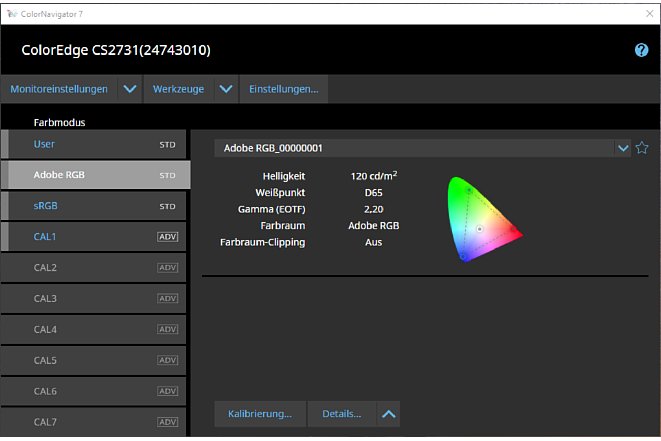This screenshot has width=661, height=441.
Task: Click the ADV badge on CAL6 row
Action: click(167, 391)
